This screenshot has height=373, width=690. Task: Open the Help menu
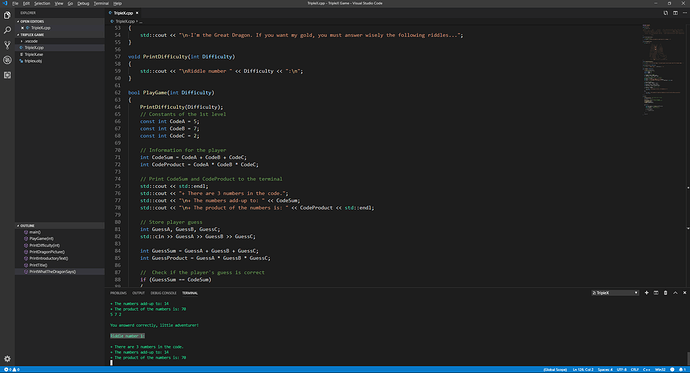117,3
